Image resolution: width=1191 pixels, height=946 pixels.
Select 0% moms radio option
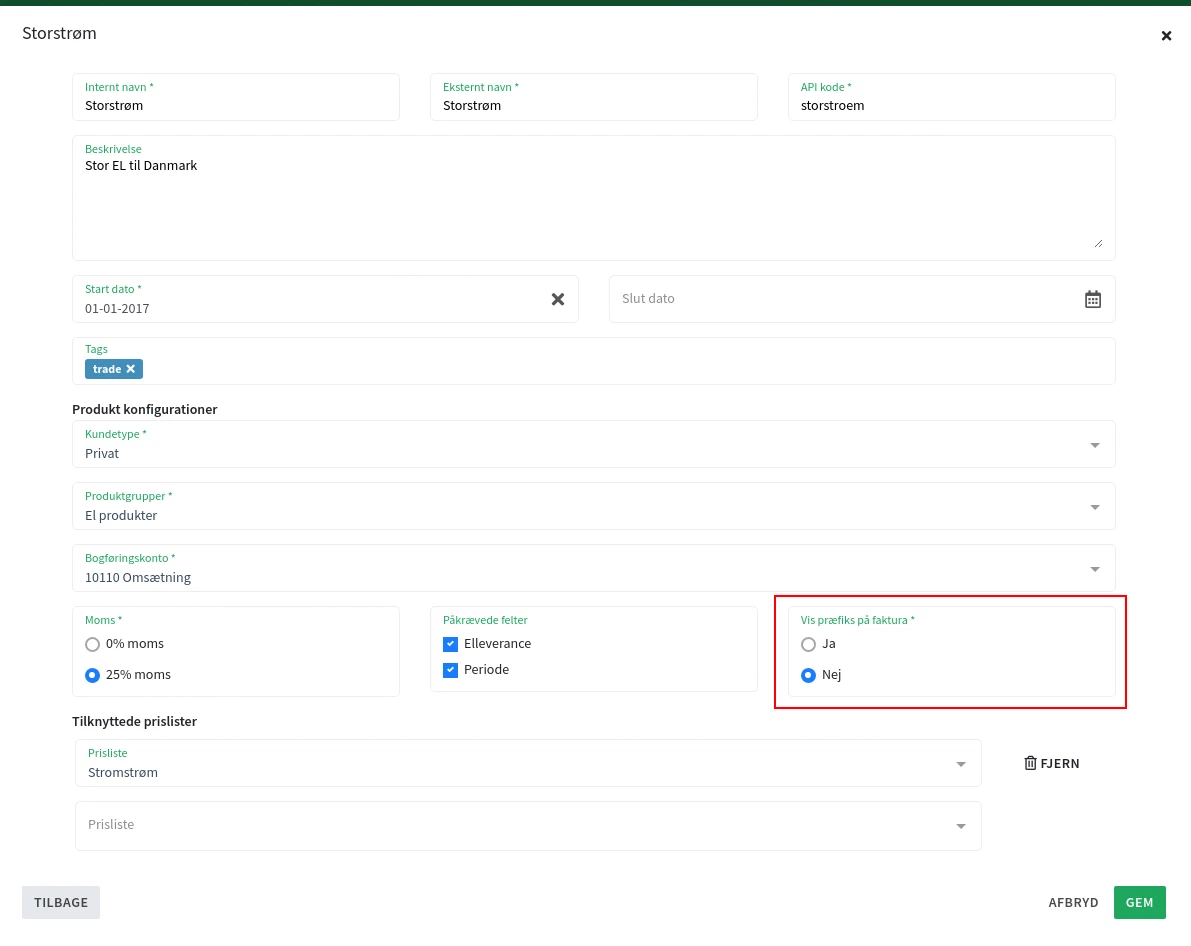click(93, 644)
